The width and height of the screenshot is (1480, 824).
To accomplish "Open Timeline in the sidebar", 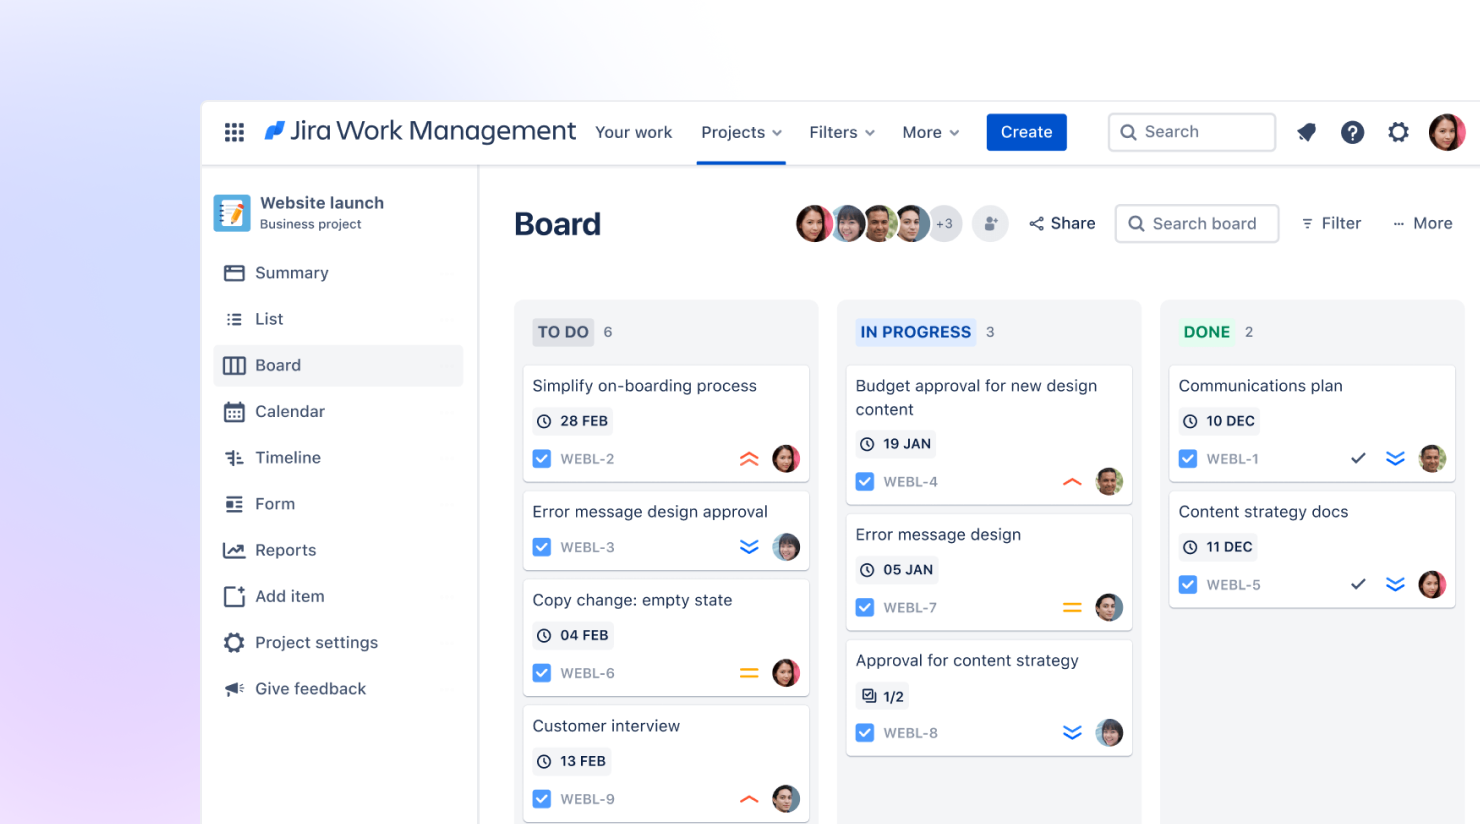I will [x=338, y=458].
